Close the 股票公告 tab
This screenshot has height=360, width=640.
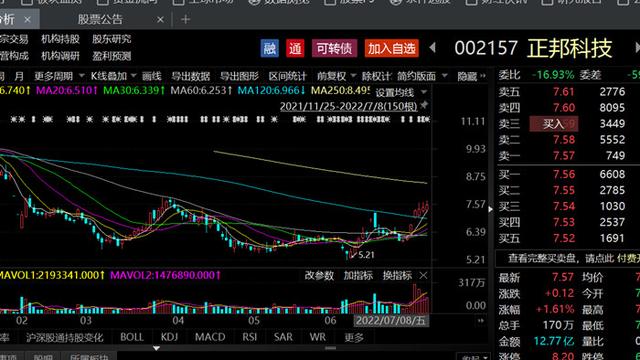[x=160, y=20]
